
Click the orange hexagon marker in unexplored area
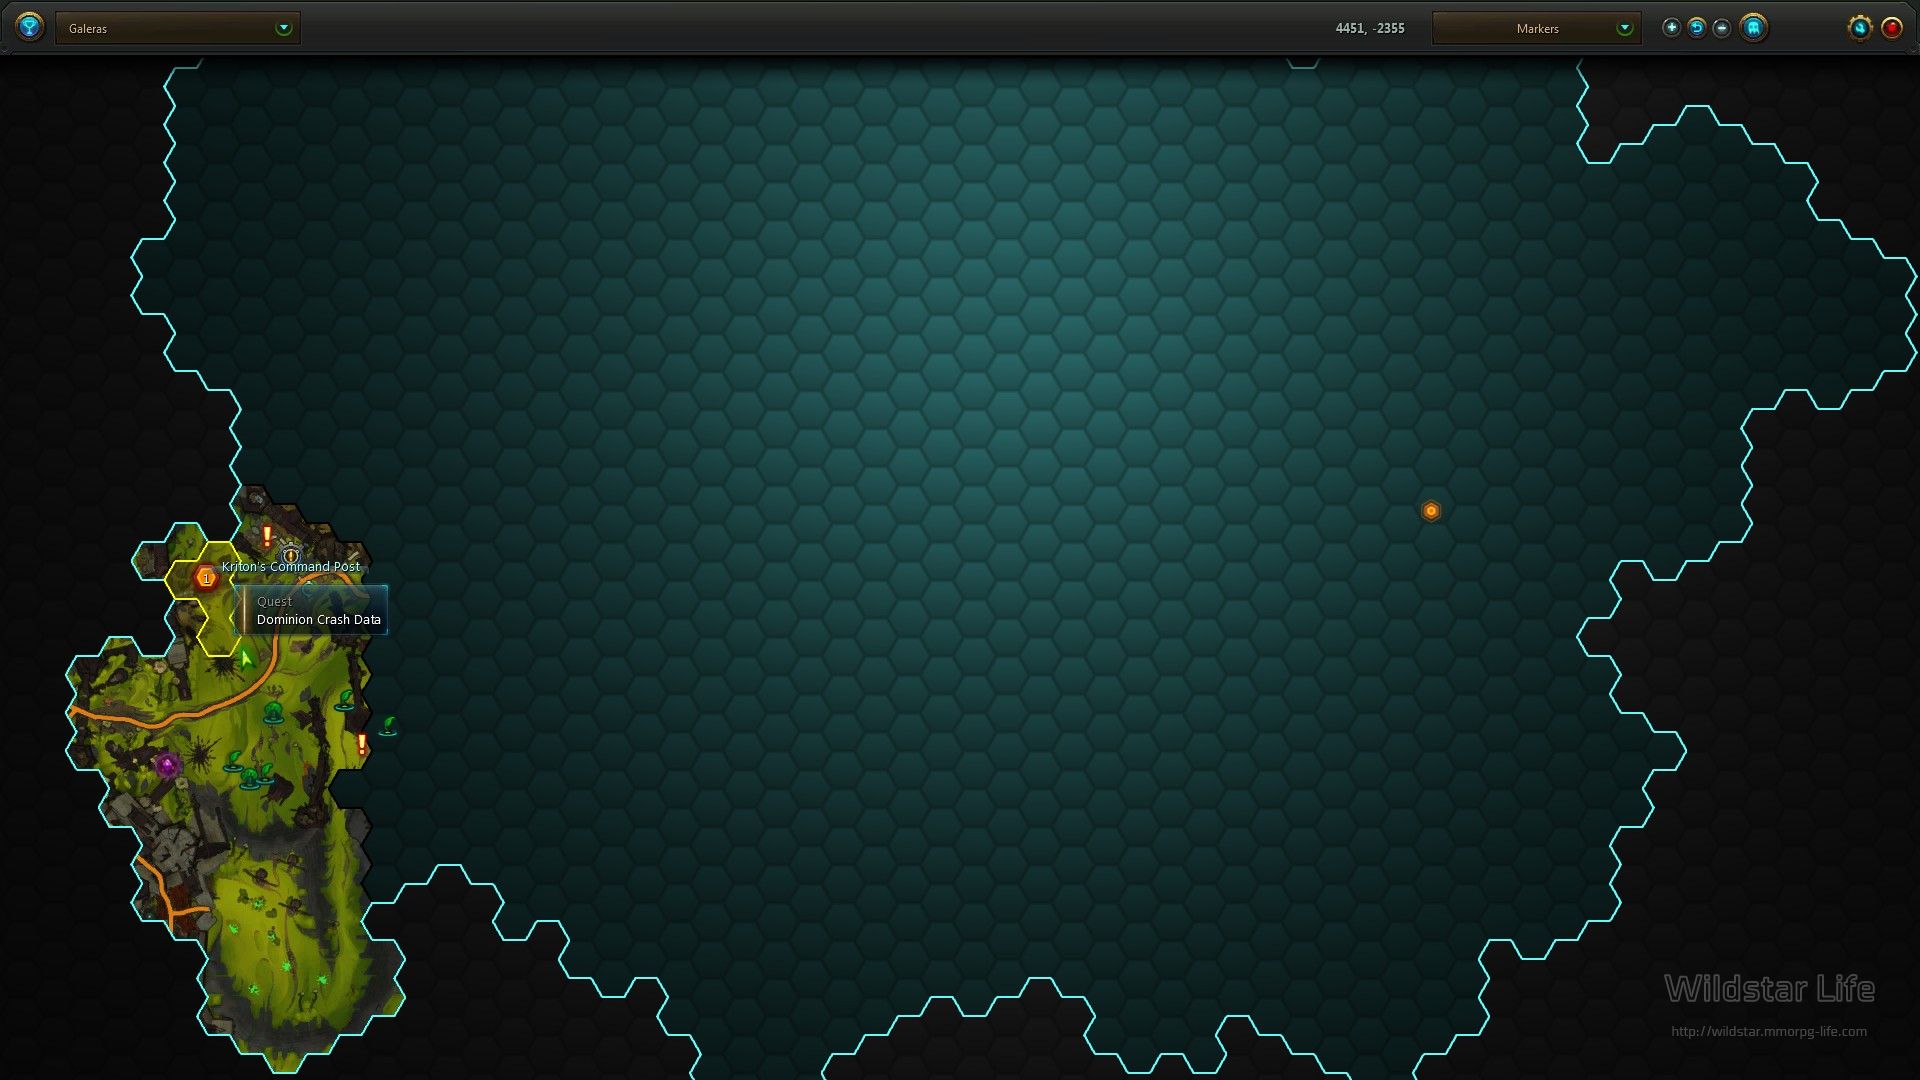pyautogui.click(x=1431, y=511)
